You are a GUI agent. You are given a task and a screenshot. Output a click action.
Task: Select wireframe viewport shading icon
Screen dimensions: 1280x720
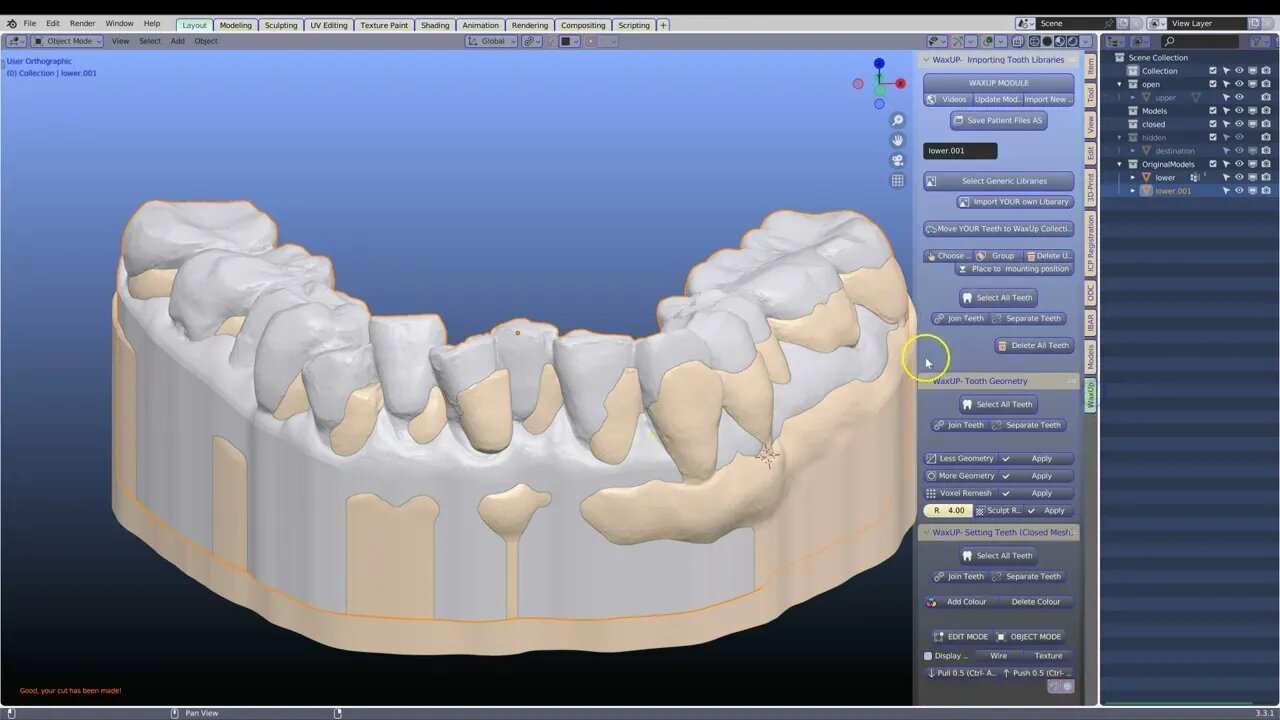(x=1033, y=41)
